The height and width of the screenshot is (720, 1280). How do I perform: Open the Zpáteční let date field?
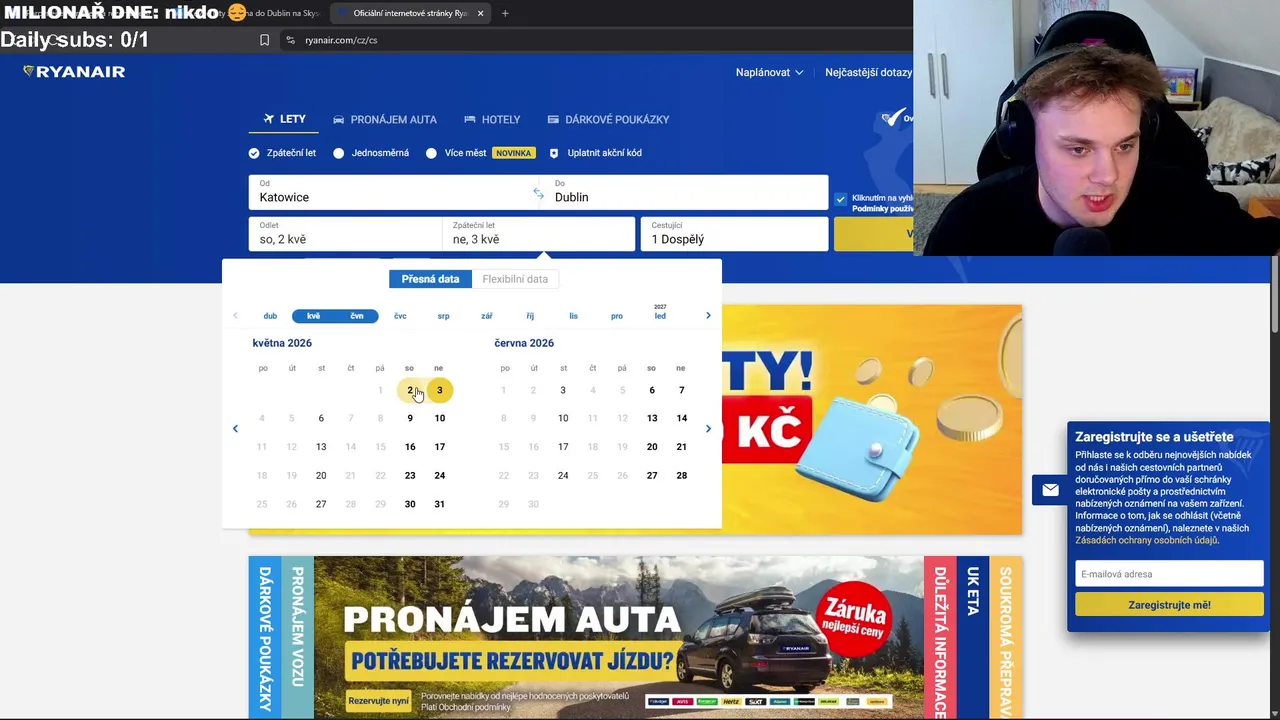tap(538, 234)
